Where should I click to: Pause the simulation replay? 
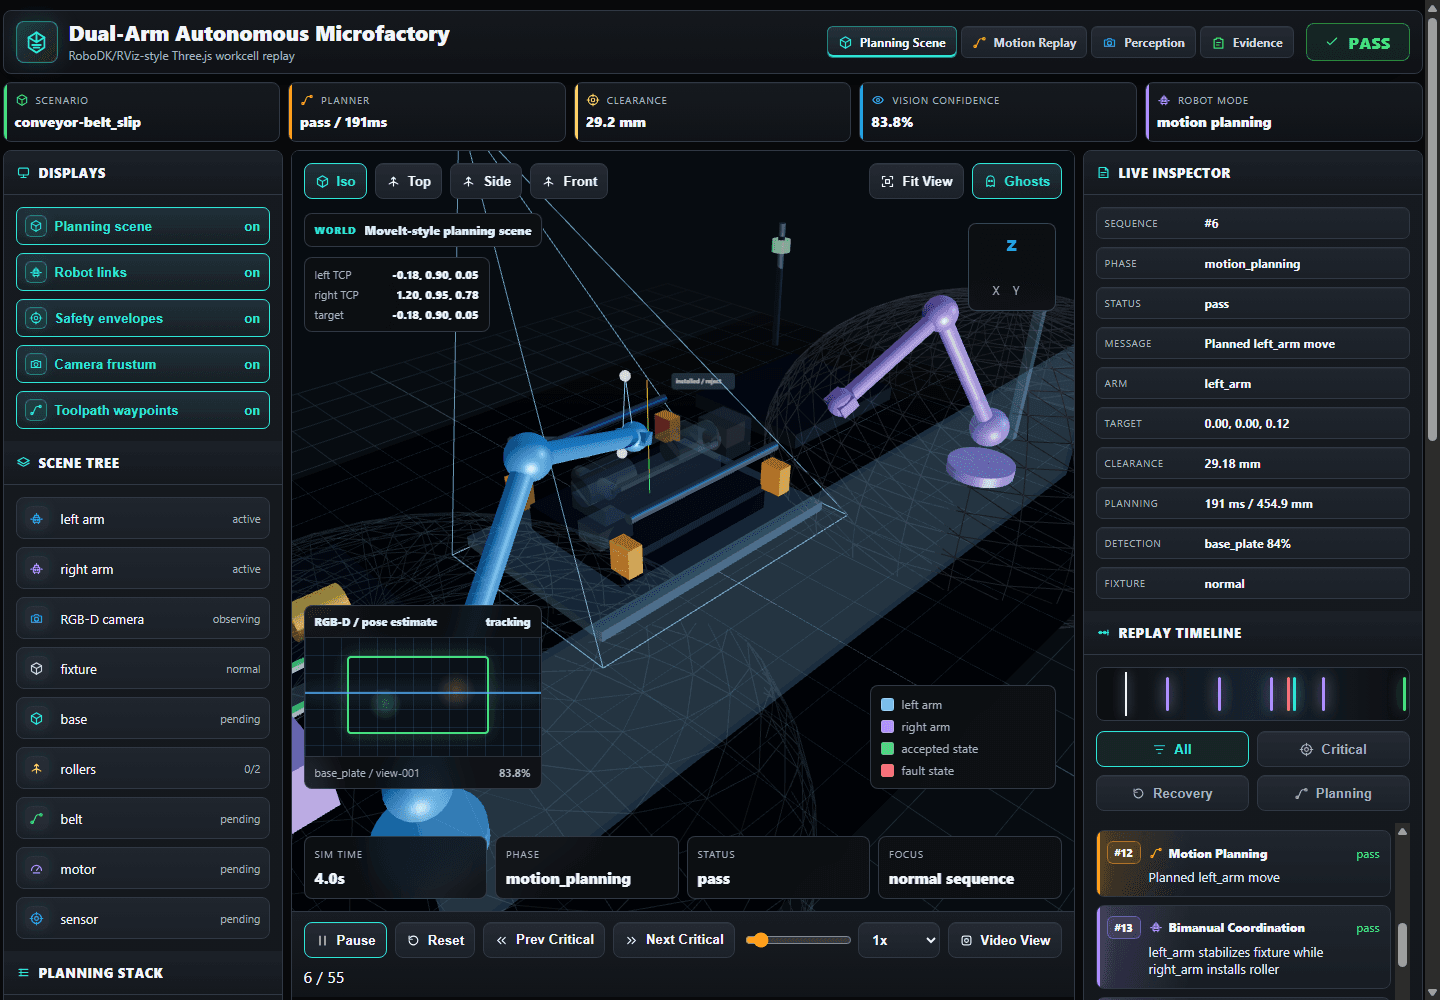tap(345, 940)
